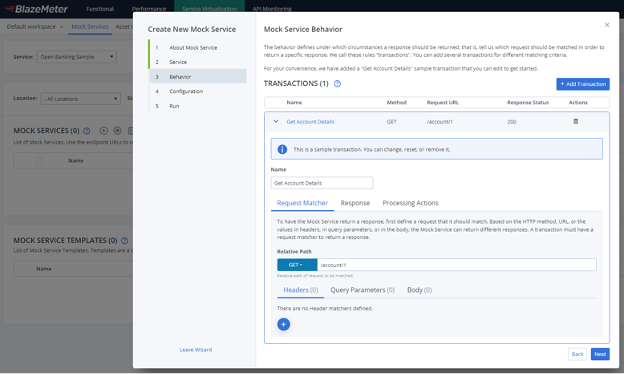624x374 pixels.
Task: Click the transaction Name input field
Action: (x=322, y=183)
